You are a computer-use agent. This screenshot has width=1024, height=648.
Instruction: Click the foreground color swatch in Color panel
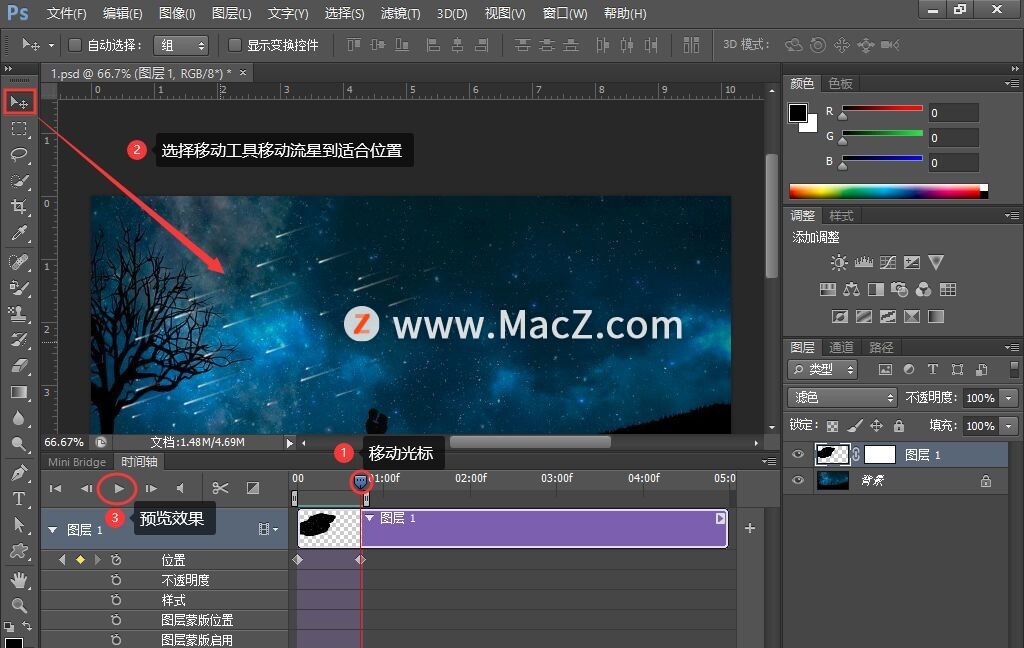pyautogui.click(x=797, y=113)
